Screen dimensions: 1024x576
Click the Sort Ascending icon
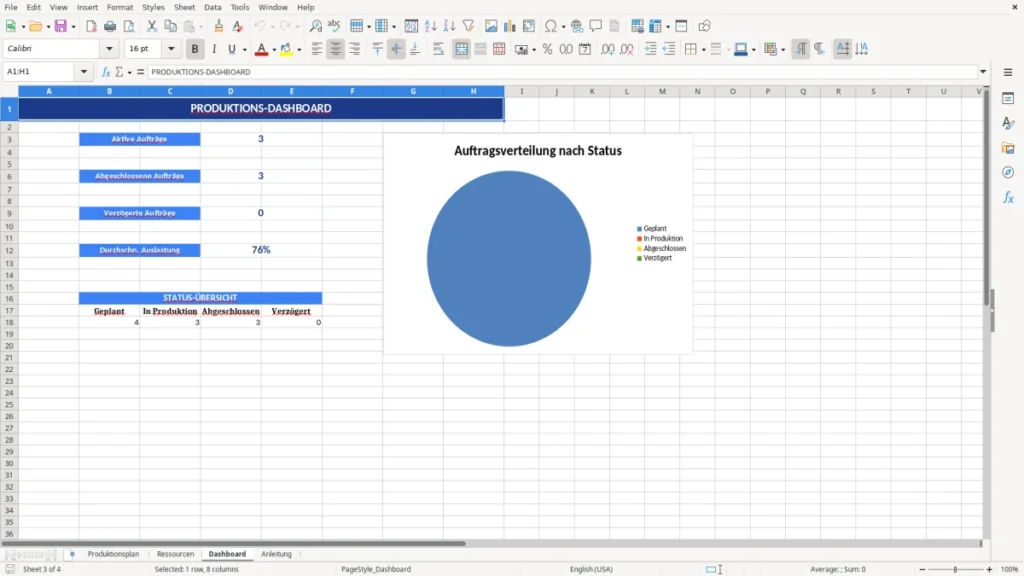tap(430, 26)
